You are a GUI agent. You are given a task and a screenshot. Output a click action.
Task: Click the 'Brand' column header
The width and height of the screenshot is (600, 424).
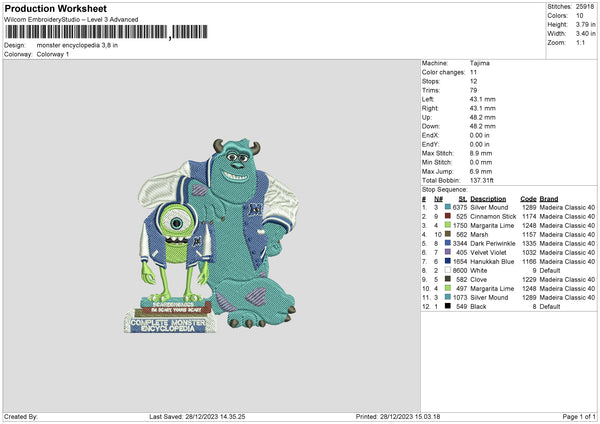click(549, 199)
